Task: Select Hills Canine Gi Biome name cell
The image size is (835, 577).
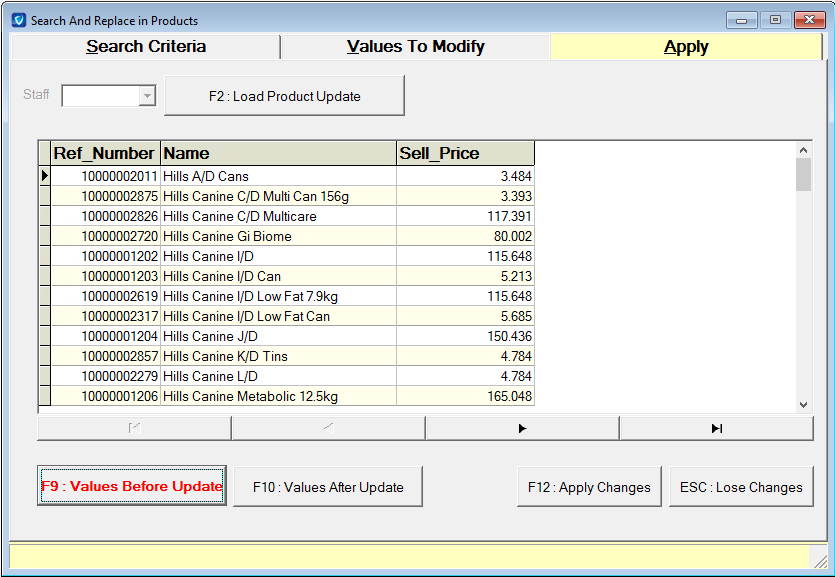Action: coord(279,236)
